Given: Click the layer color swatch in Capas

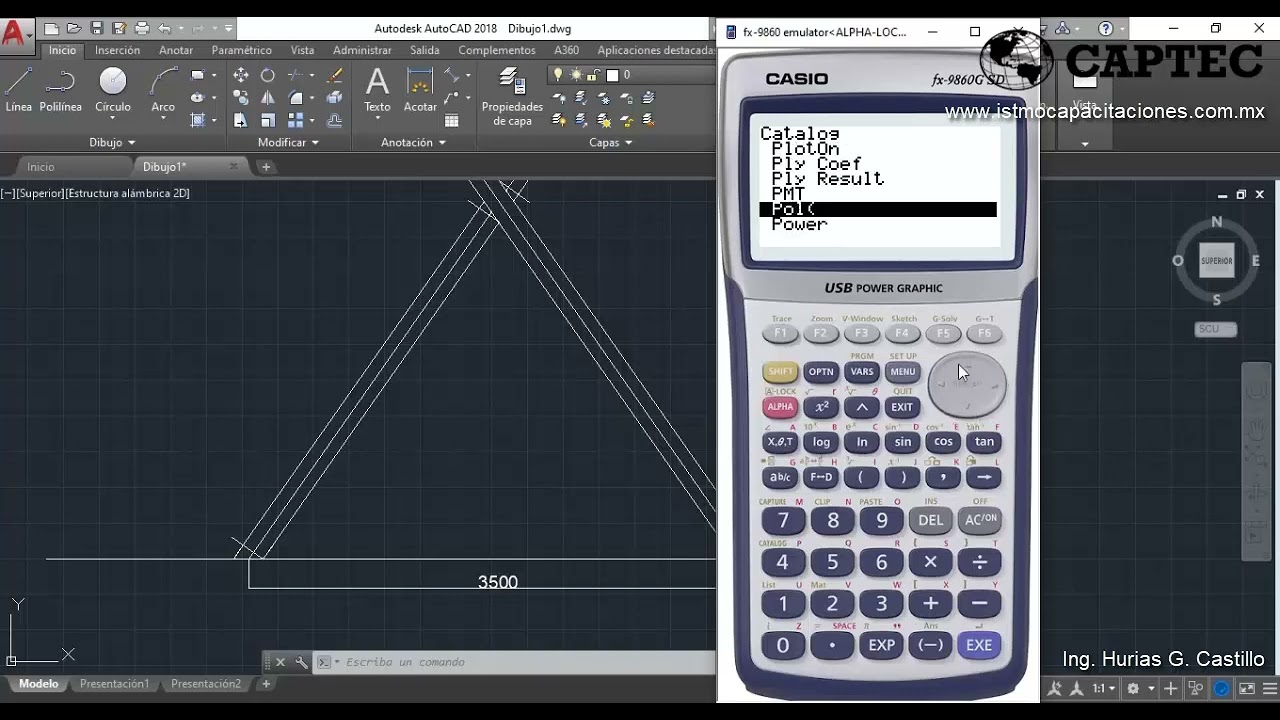Looking at the screenshot, I should (612, 75).
